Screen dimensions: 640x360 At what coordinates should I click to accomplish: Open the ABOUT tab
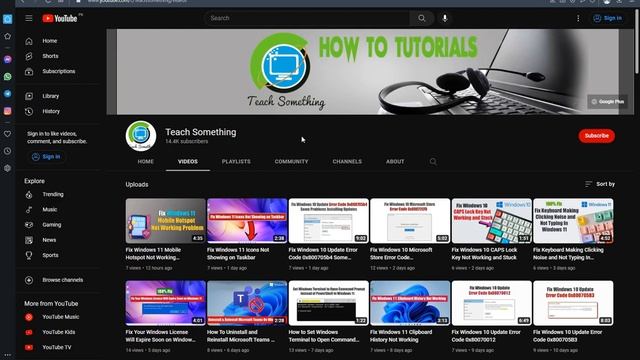[395, 162]
